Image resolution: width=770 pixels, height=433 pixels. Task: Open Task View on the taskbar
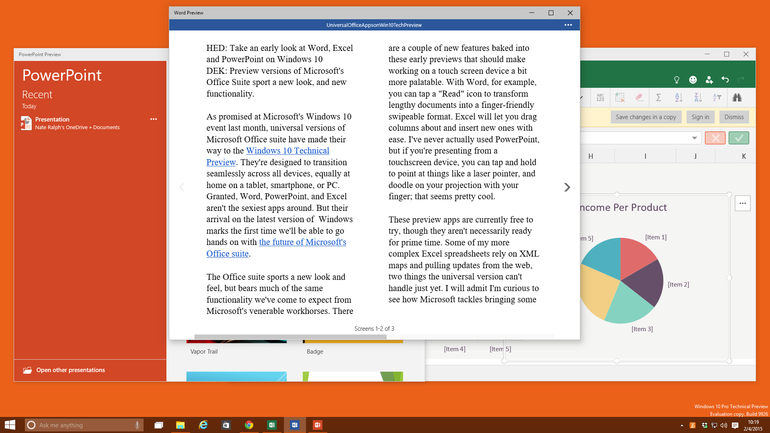pyautogui.click(x=158, y=425)
